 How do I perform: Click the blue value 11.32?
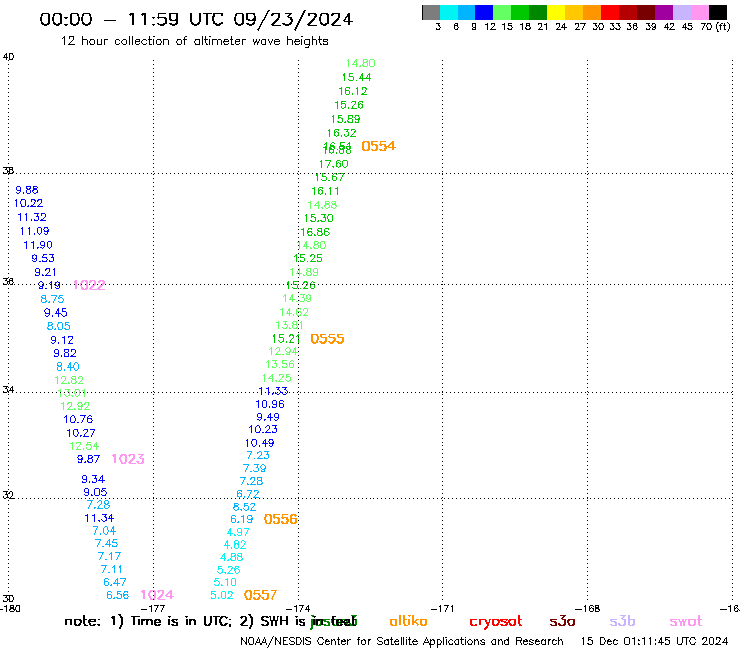(x=32, y=218)
